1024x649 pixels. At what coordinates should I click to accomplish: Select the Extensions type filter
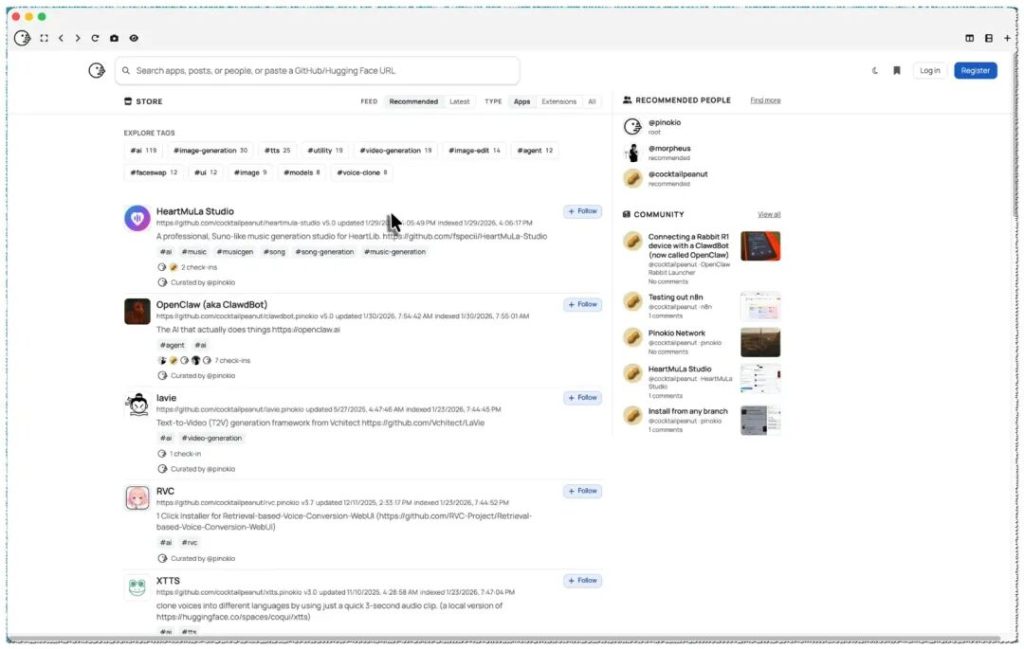pyautogui.click(x=559, y=102)
